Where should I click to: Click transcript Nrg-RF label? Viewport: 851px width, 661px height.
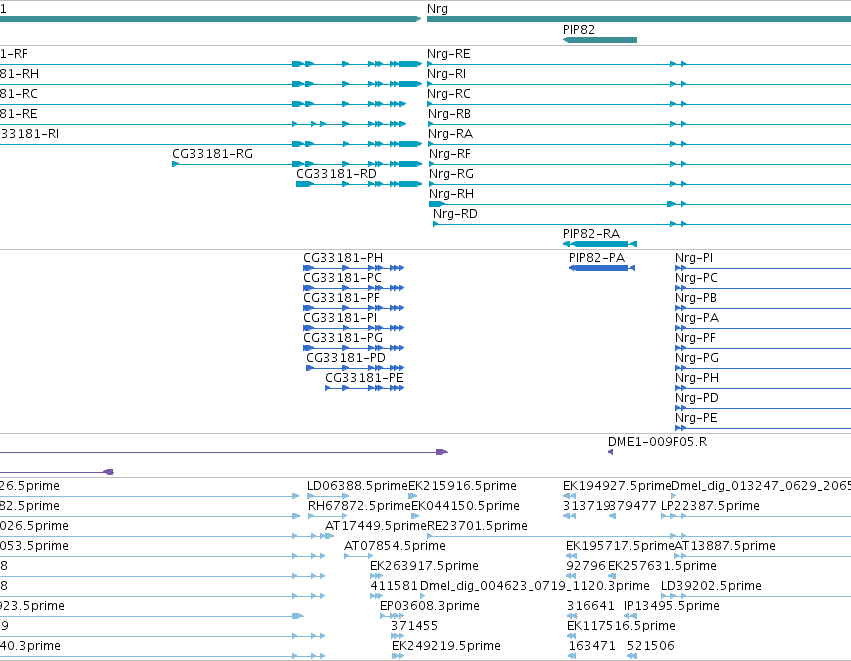449,154
